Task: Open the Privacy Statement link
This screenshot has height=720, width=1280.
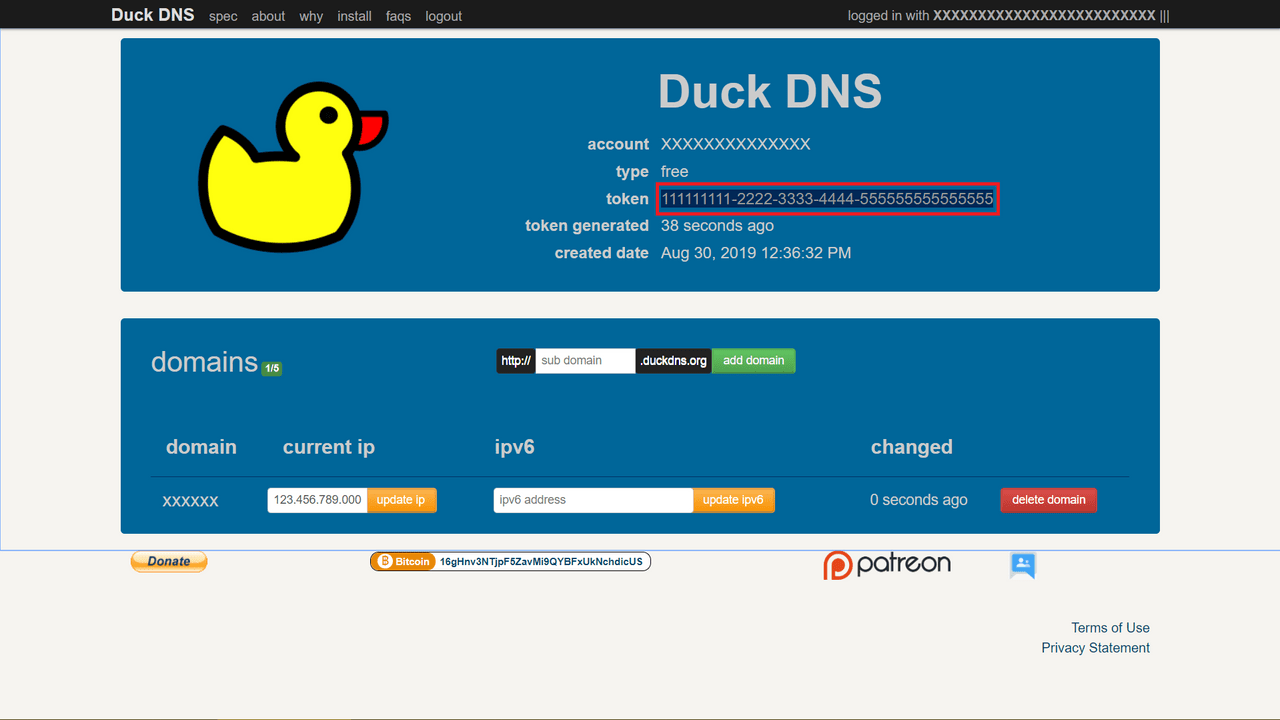Action: tap(1095, 648)
